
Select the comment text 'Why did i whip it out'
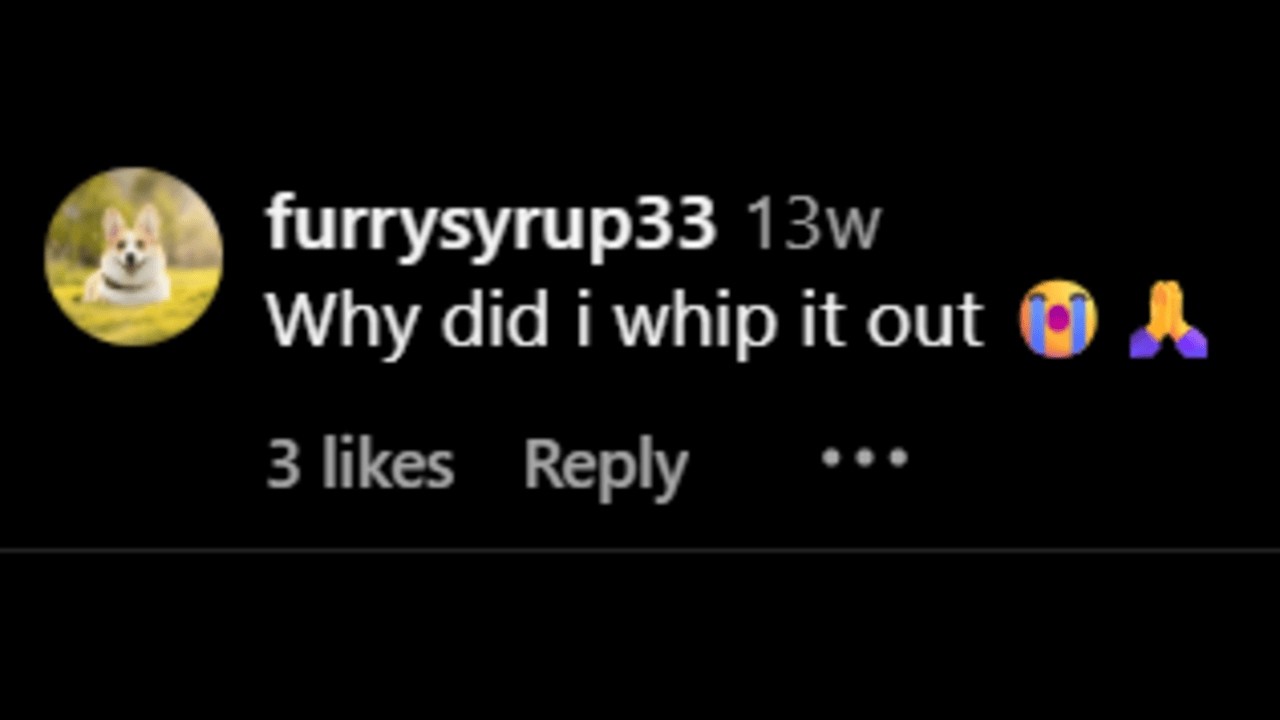(x=625, y=322)
